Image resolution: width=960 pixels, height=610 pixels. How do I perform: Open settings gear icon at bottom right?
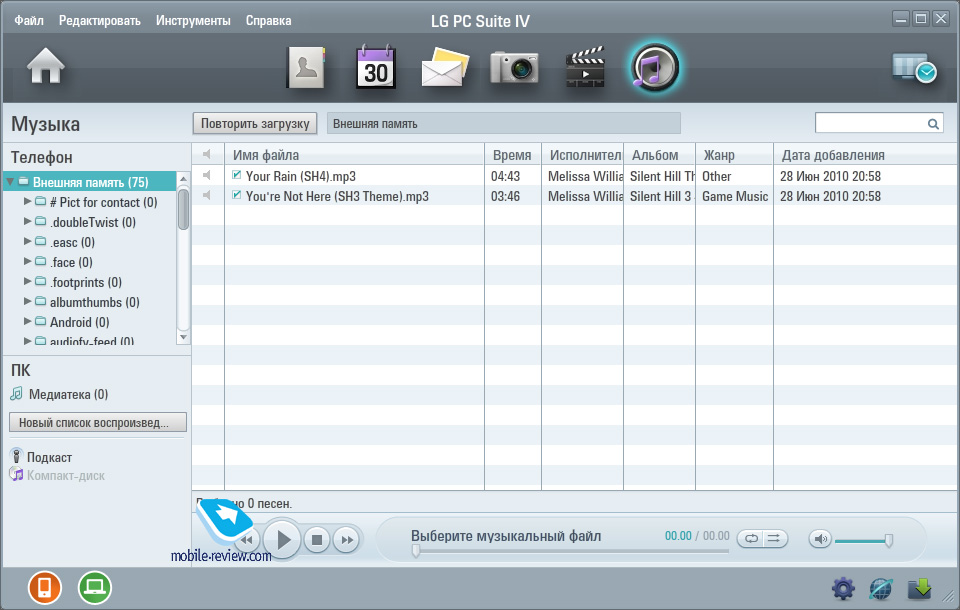point(843,589)
